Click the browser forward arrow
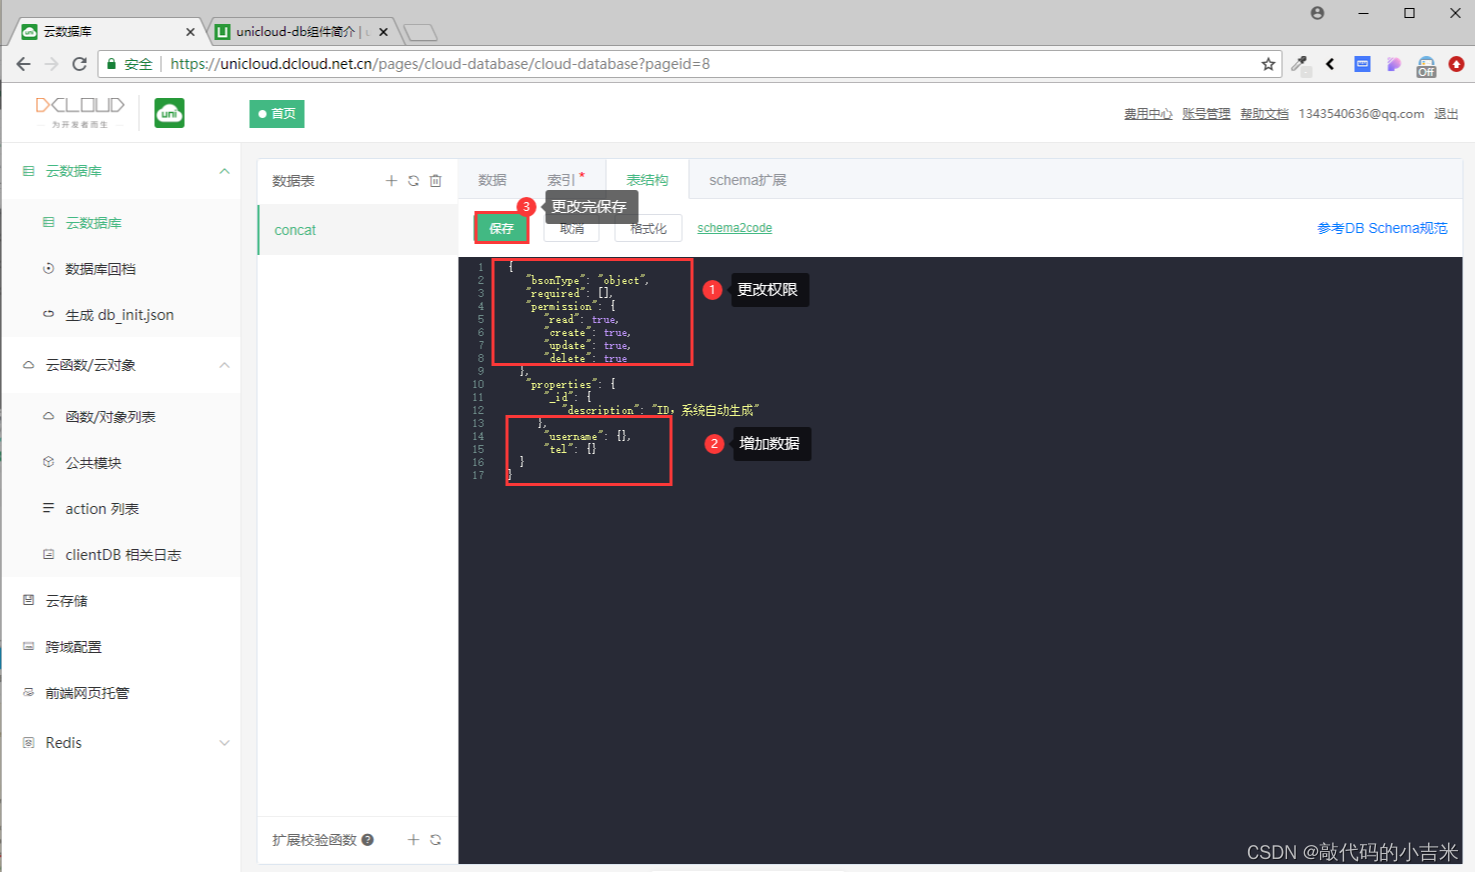The height and width of the screenshot is (872, 1475). click(x=51, y=64)
